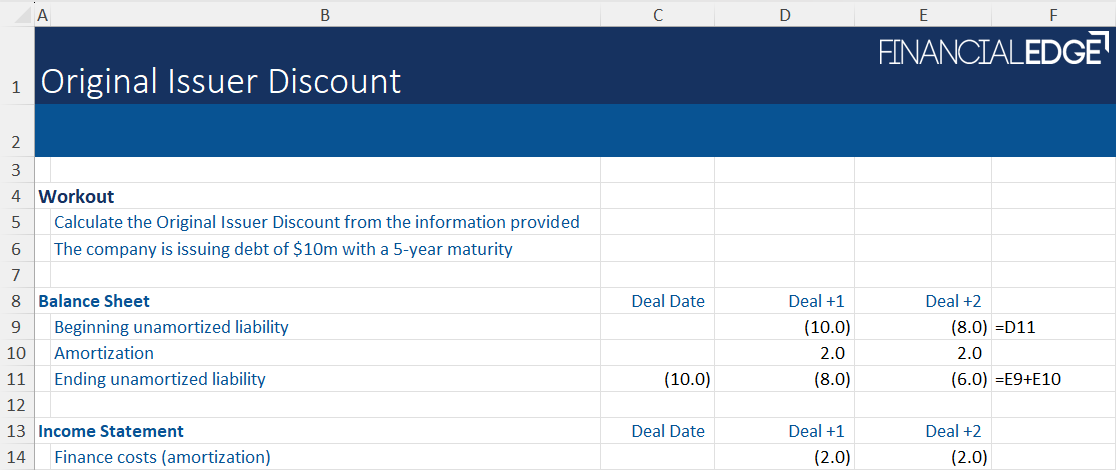Select column D header
Viewport: 1116px width, 470px height.
click(x=785, y=14)
